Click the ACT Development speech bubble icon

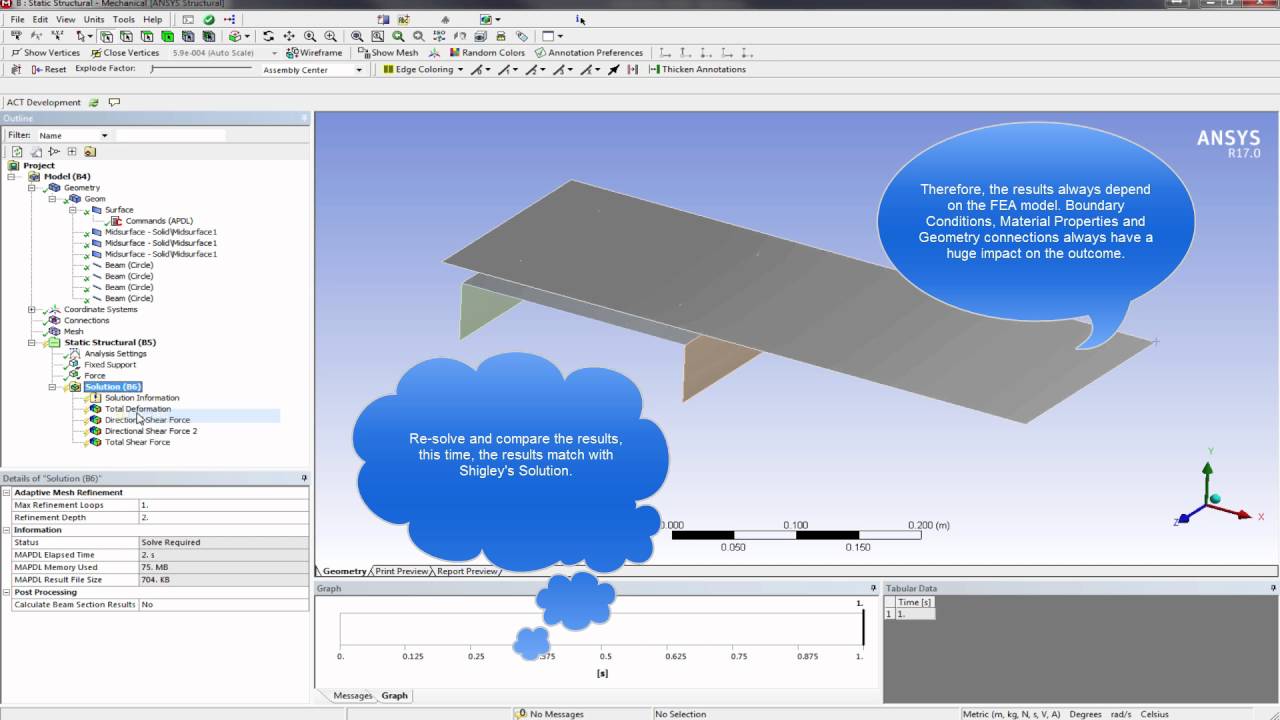(114, 102)
